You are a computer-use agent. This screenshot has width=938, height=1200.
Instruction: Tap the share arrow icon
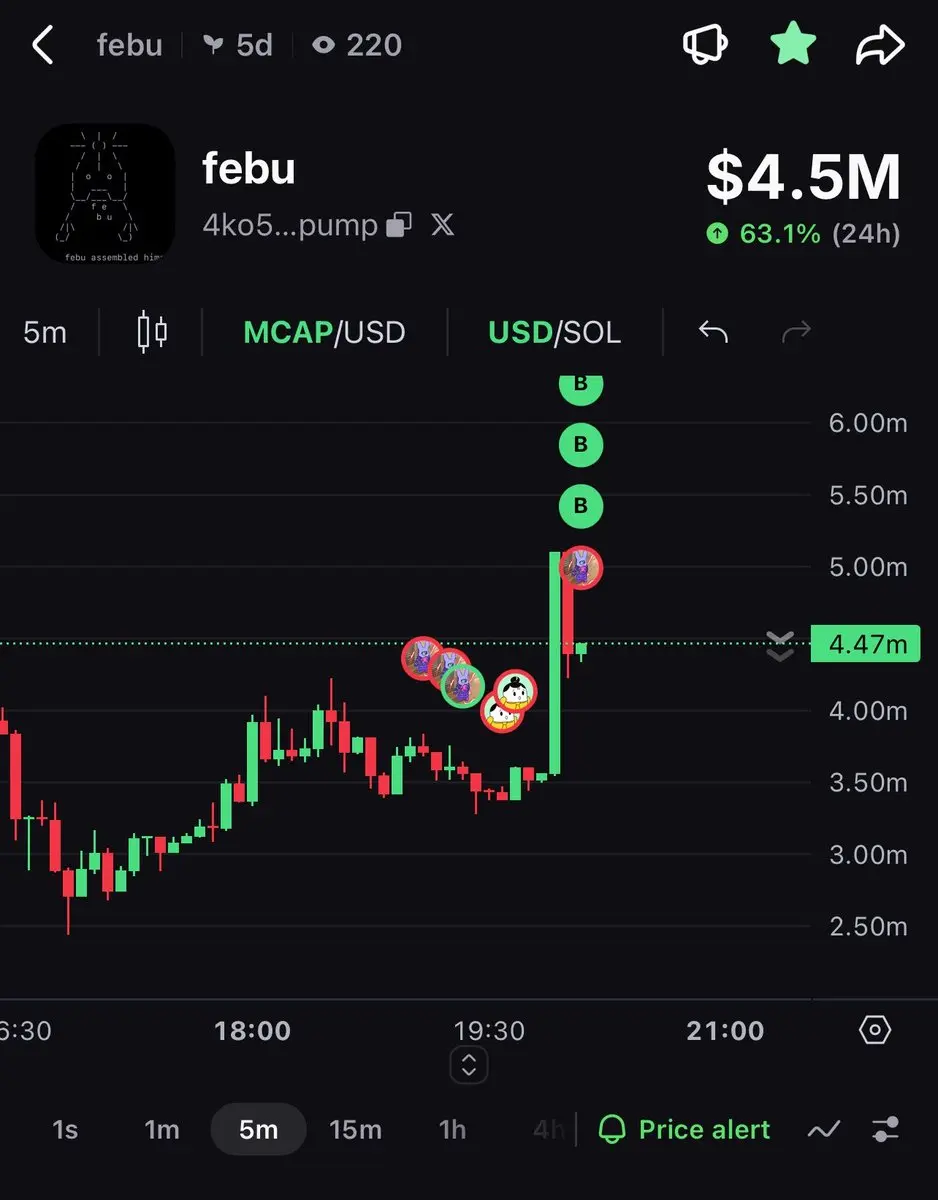880,45
